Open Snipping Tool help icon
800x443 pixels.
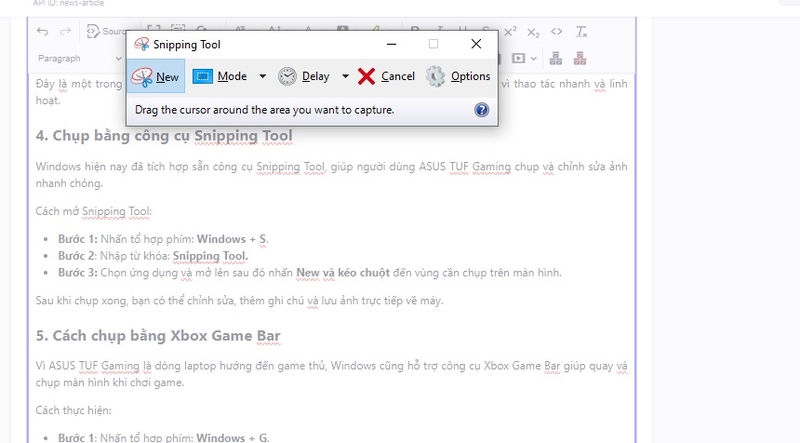coord(482,110)
